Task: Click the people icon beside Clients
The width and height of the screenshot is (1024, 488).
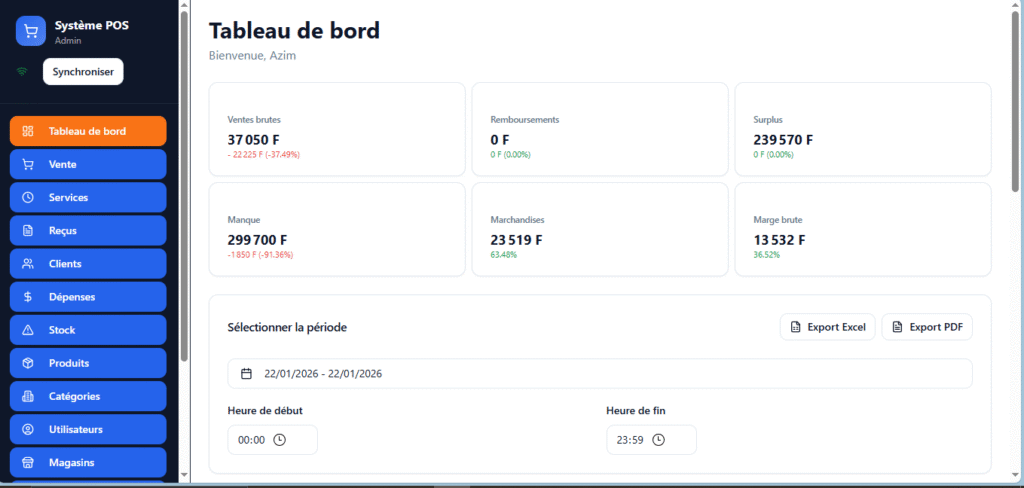Action: click(x=28, y=264)
